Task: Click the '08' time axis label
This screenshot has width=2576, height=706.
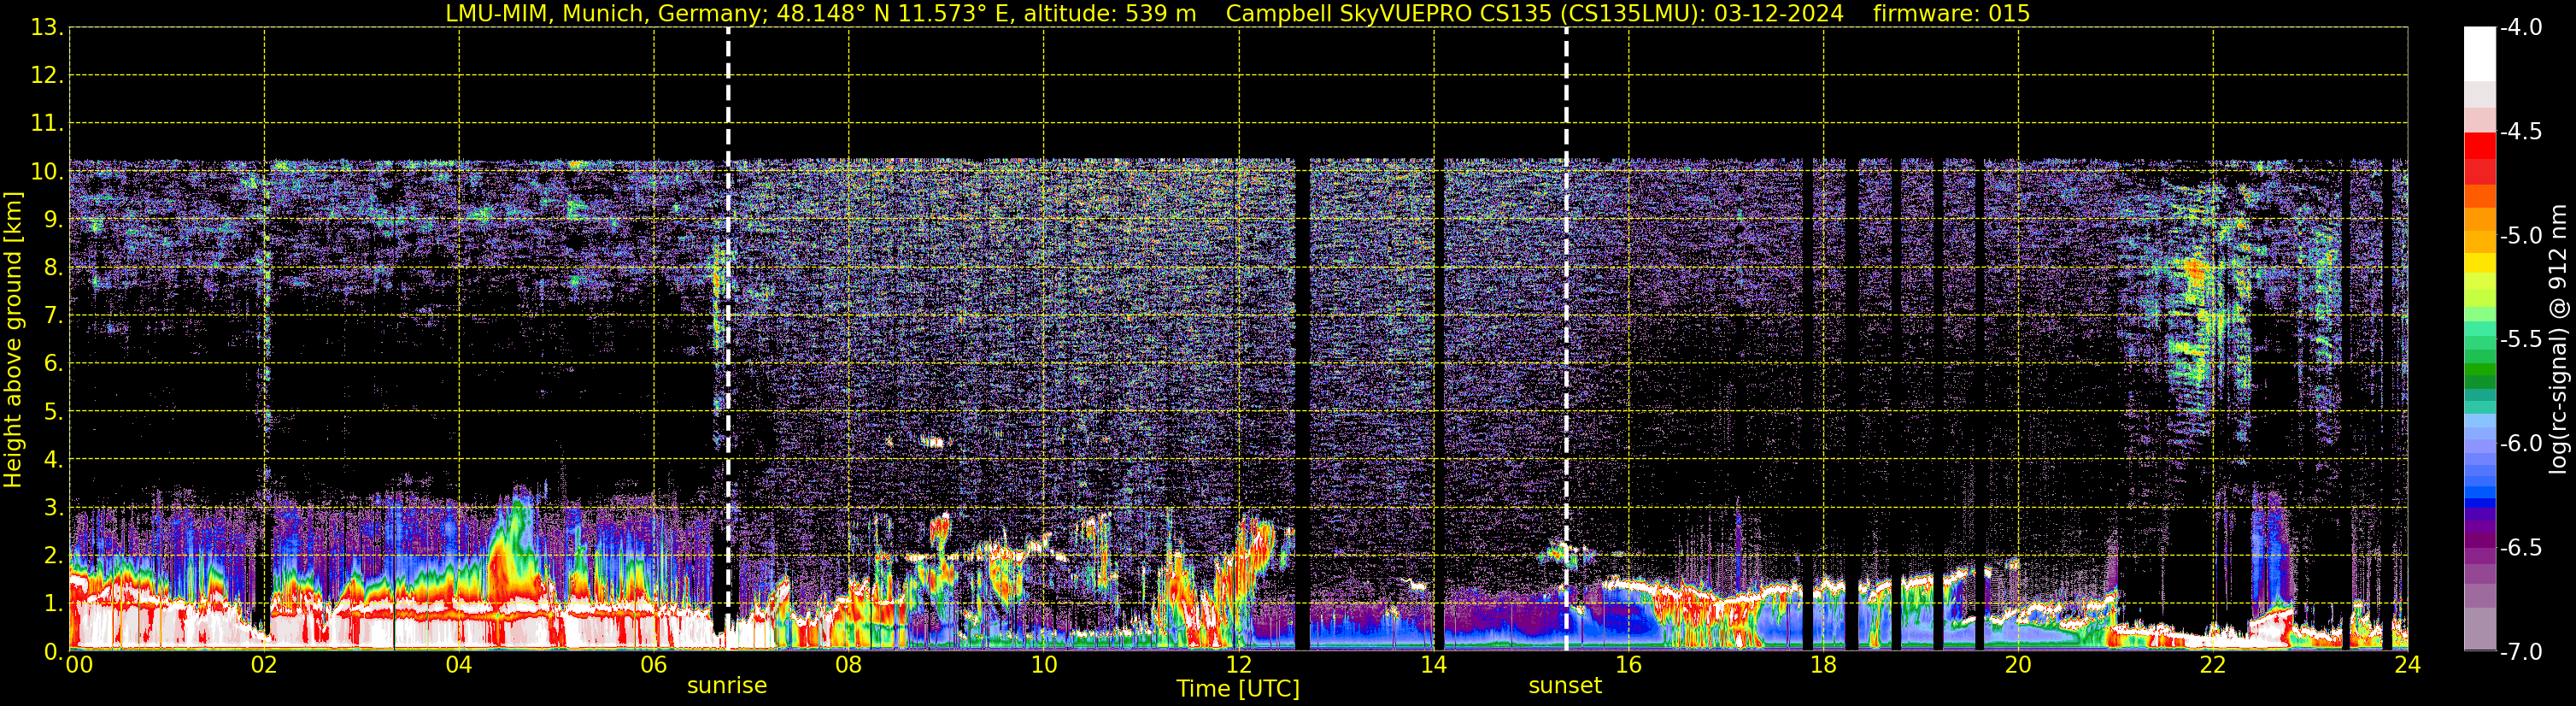Action: click(x=849, y=665)
